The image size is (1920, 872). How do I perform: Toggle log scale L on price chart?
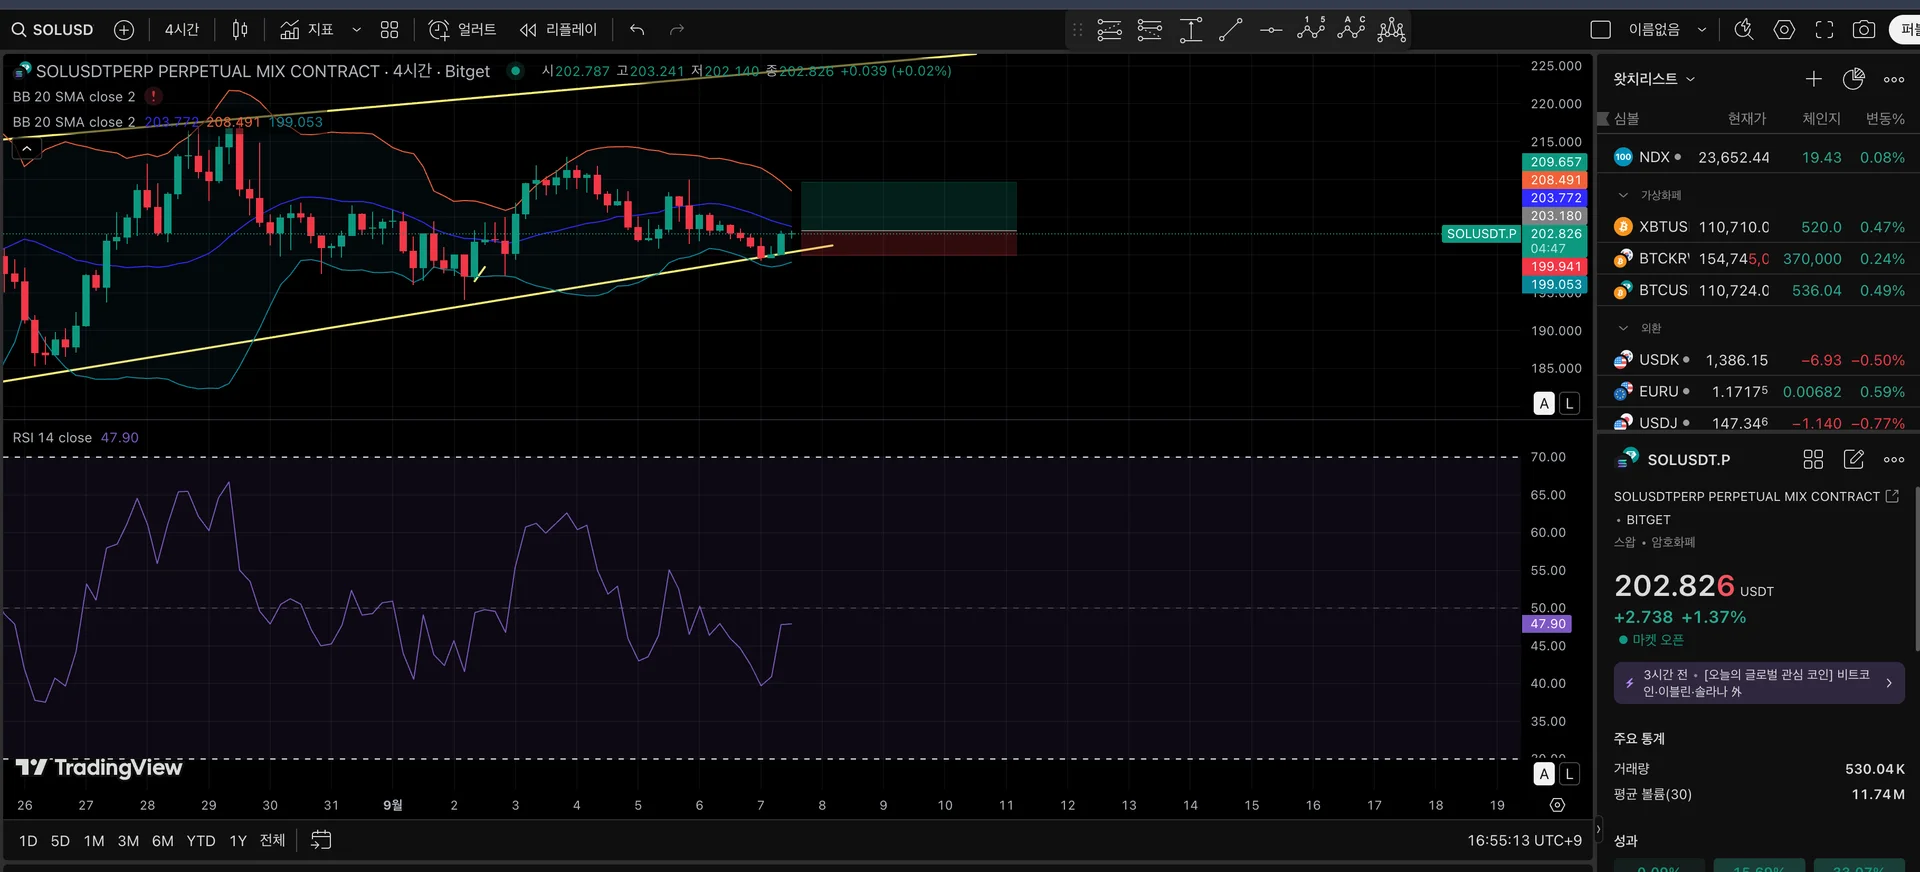coord(1570,403)
